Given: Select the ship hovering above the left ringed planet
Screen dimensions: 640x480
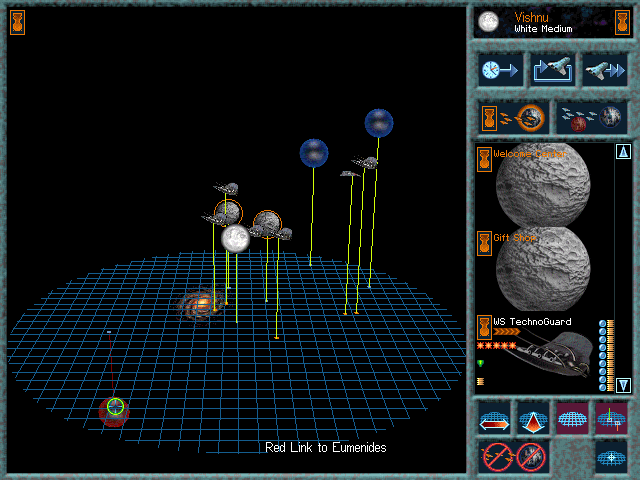Looking at the screenshot, I should (x=226, y=189).
